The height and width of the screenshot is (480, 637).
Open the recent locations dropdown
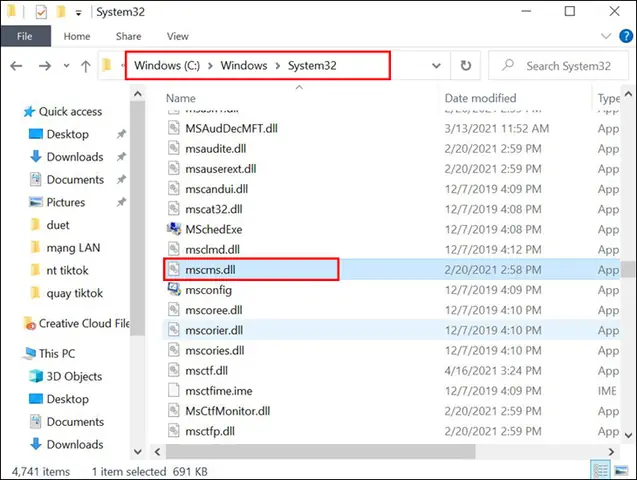tap(67, 65)
